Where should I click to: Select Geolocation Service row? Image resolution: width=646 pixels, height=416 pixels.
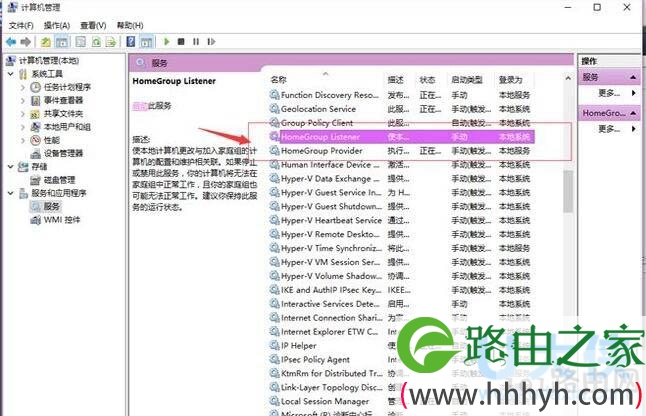point(400,109)
